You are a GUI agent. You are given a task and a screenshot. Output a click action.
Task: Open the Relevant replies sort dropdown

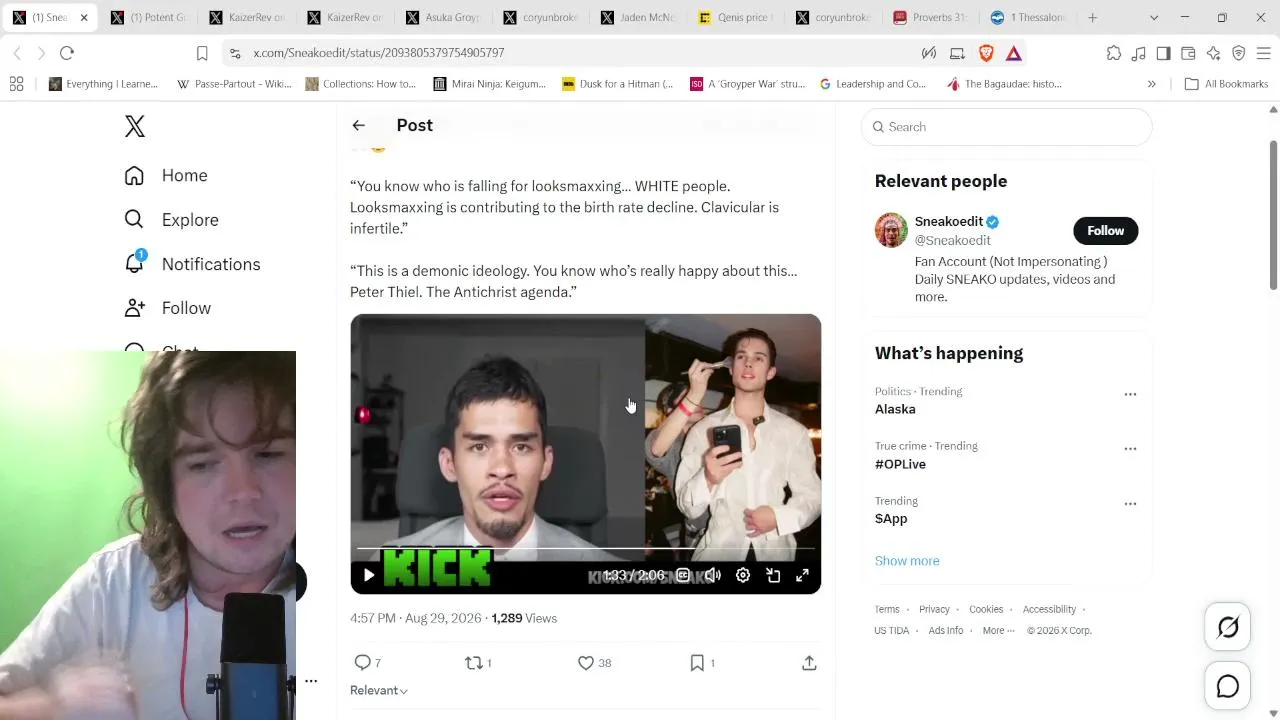pyautogui.click(x=379, y=690)
